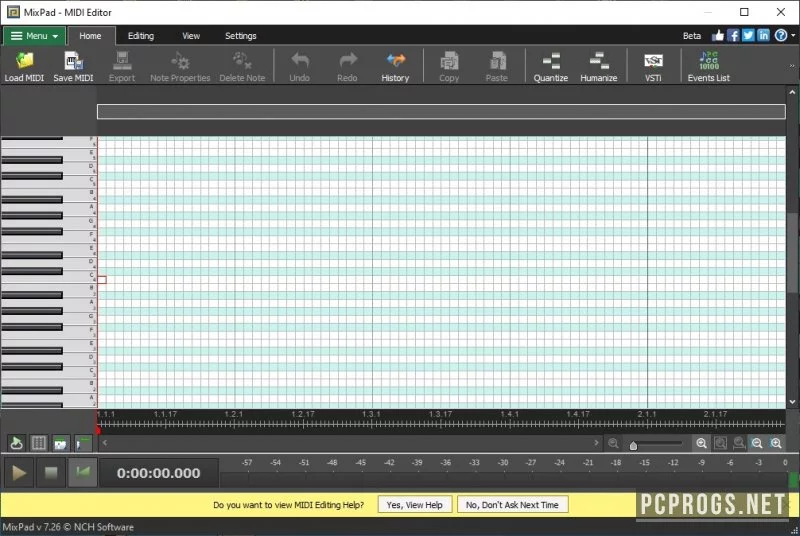
Task: Click timeline marker 2.1.1
Action: [x=646, y=414]
